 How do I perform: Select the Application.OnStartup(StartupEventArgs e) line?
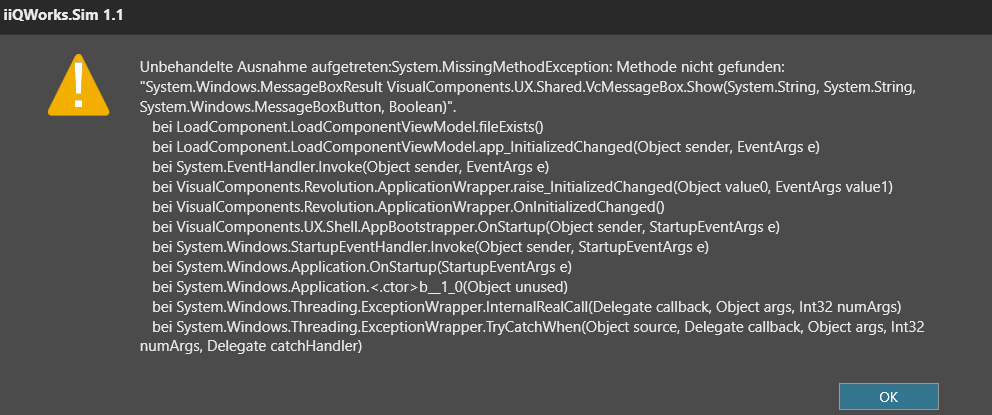tap(362, 267)
